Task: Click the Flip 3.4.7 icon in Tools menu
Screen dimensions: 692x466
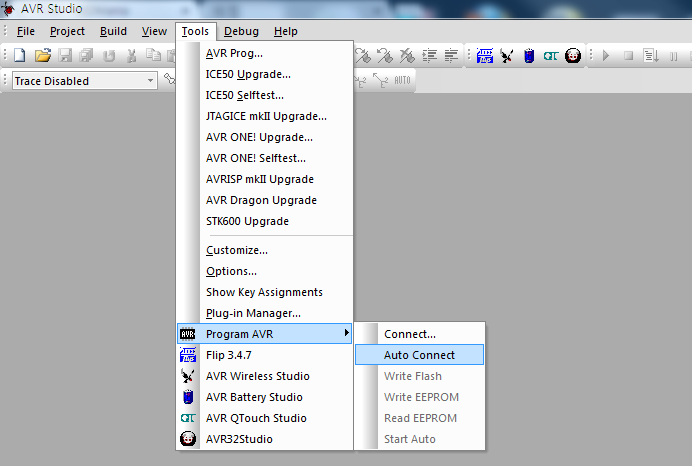Action: (x=188, y=355)
